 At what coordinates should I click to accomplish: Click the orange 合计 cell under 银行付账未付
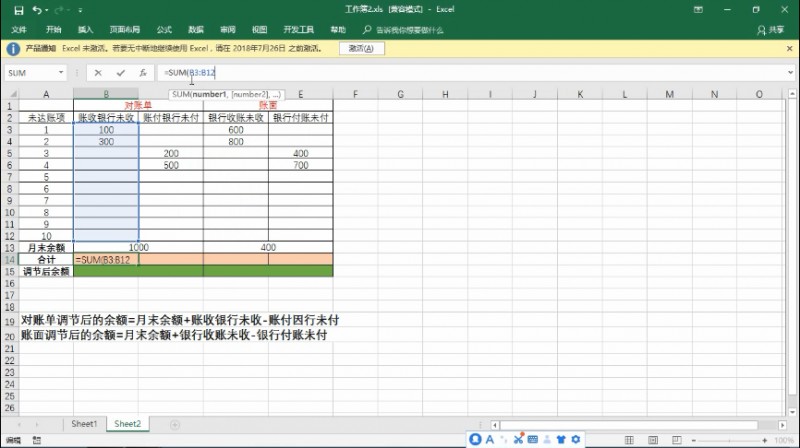pyautogui.click(x=301, y=259)
